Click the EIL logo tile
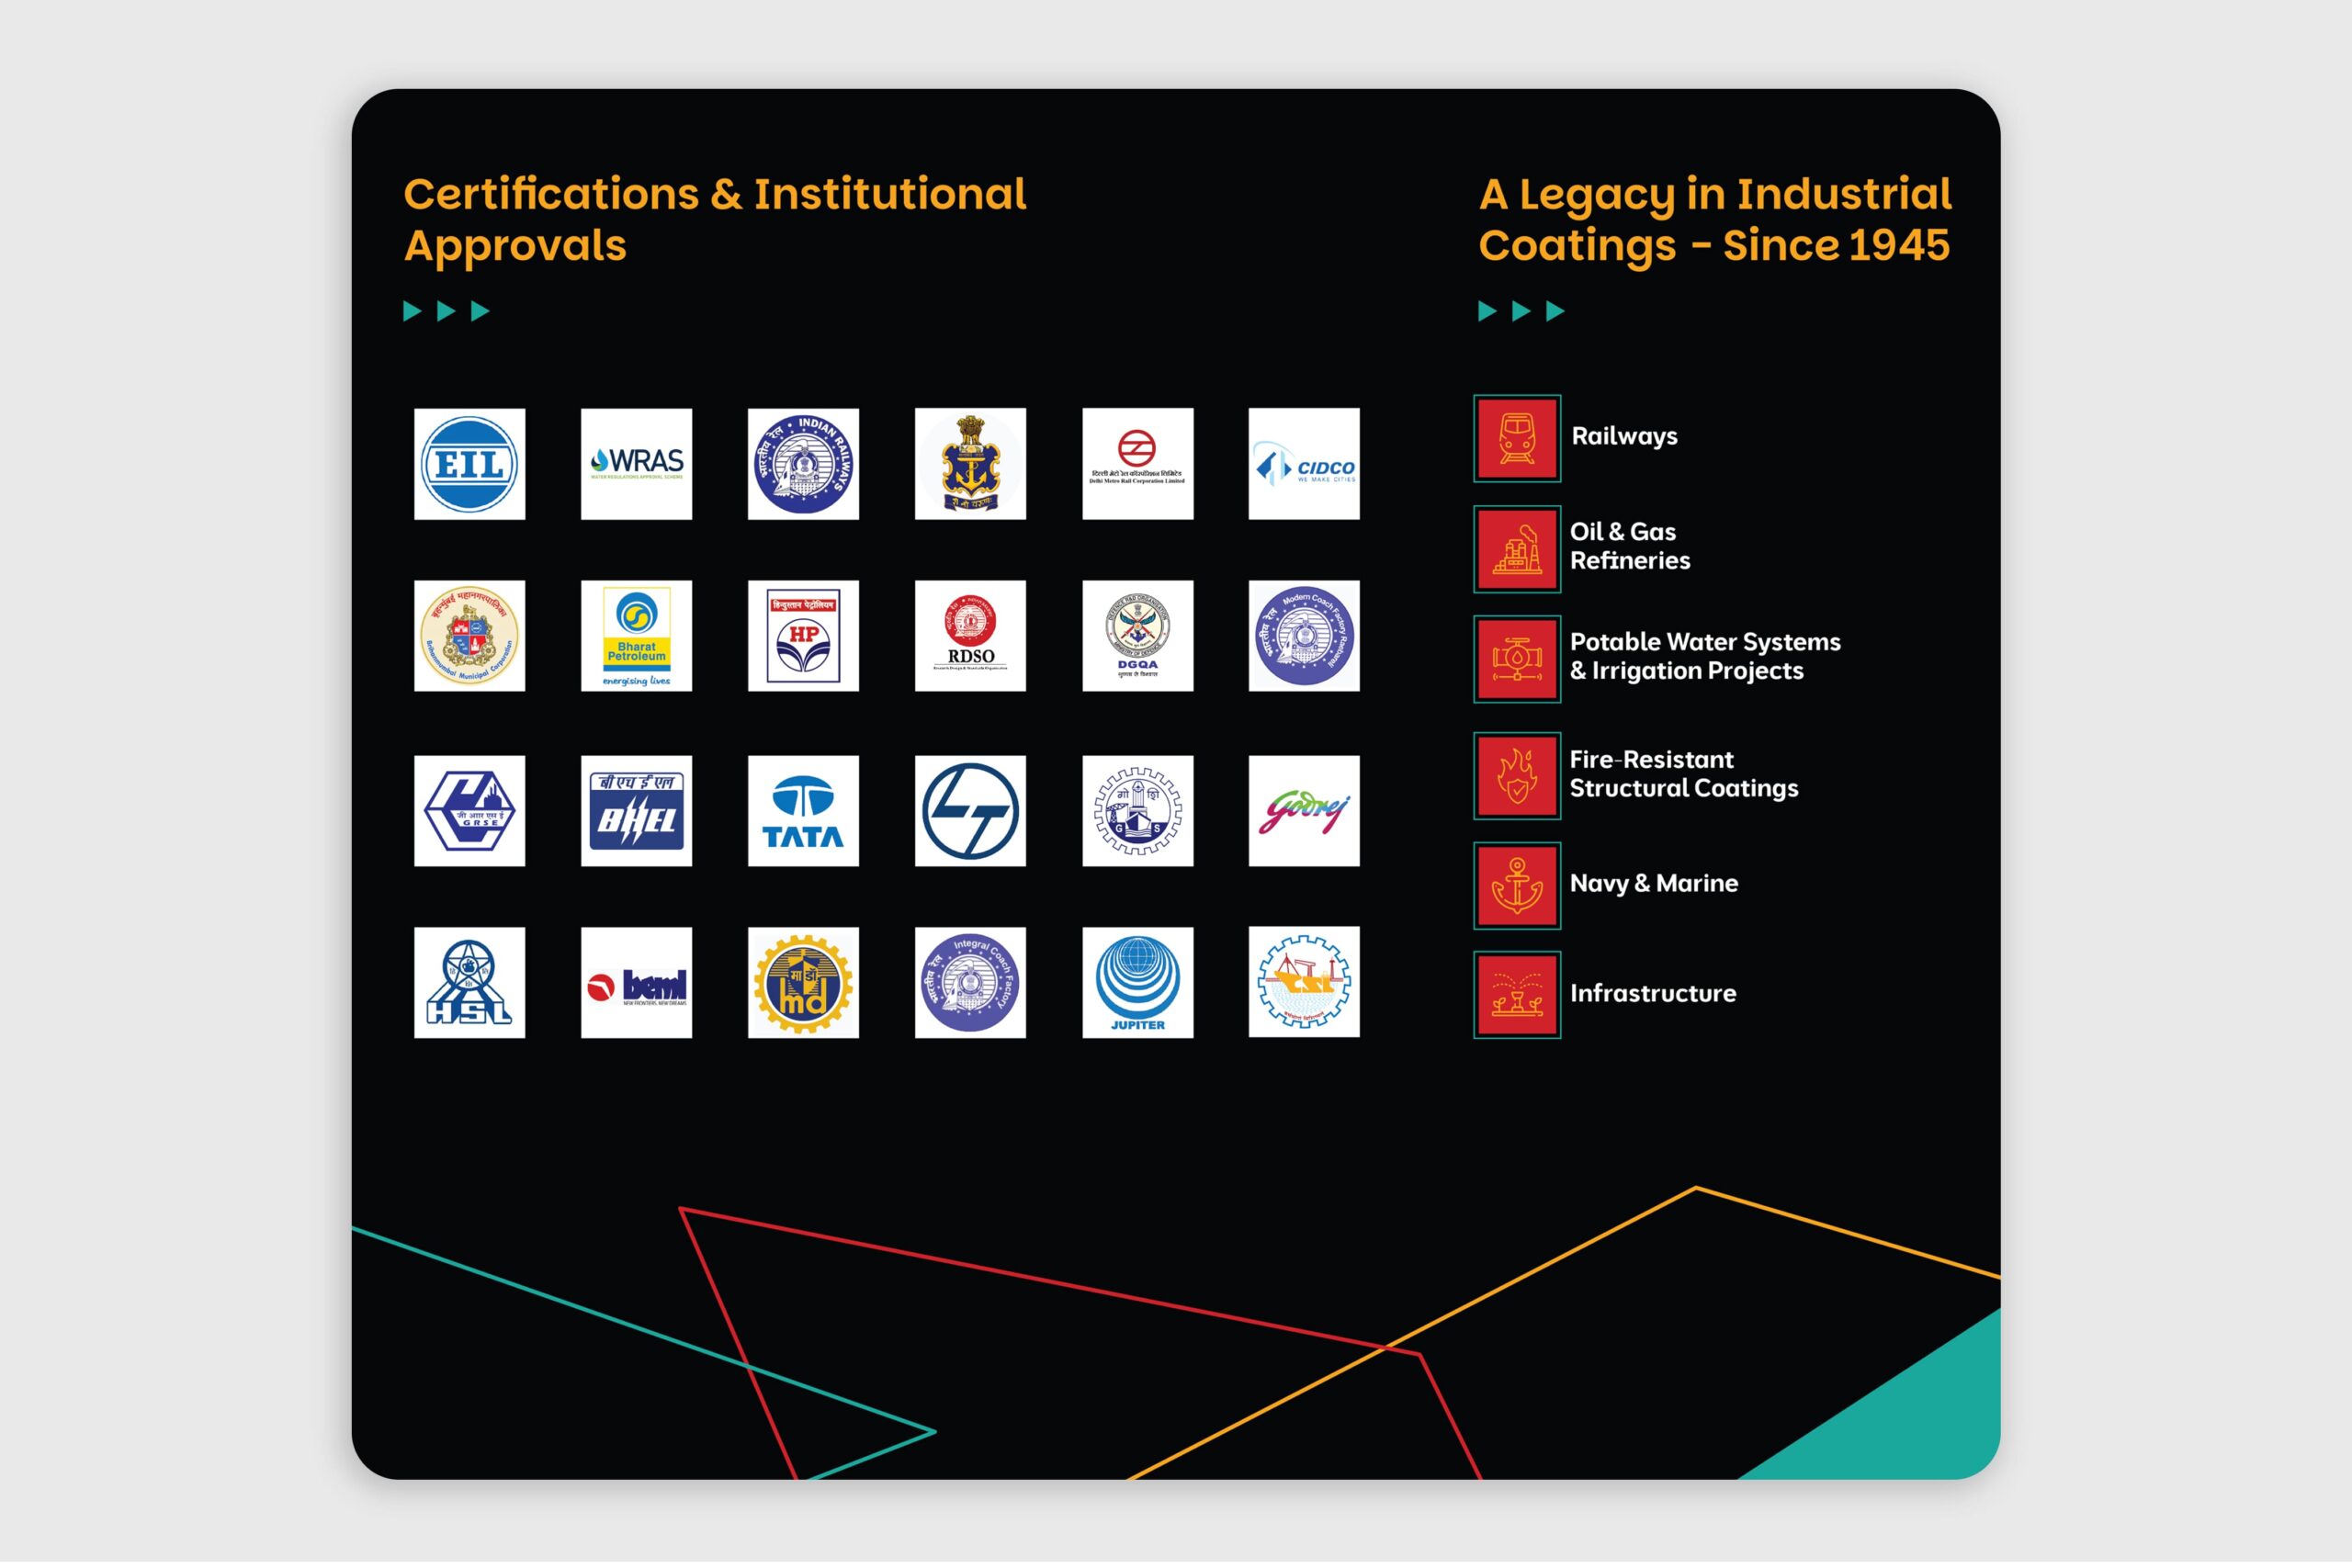This screenshot has height=1568, width=2352. tap(469, 464)
